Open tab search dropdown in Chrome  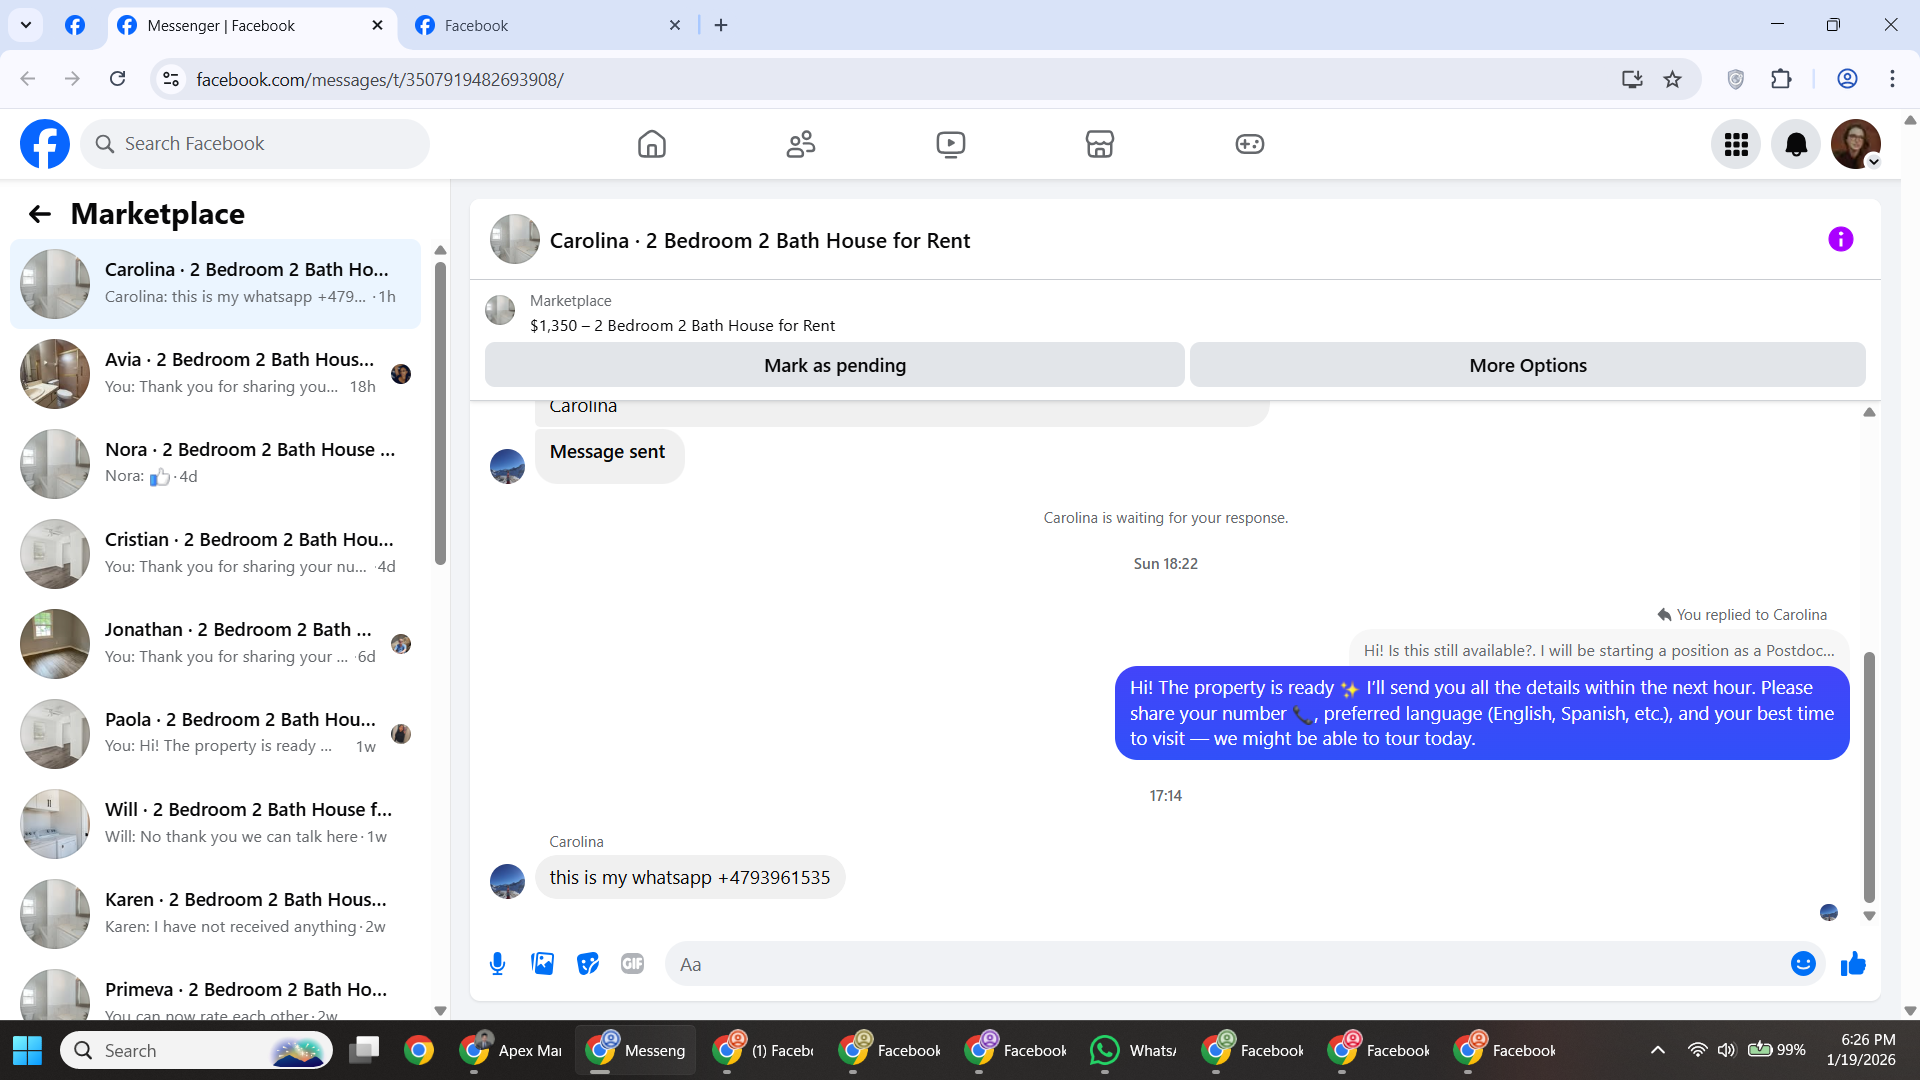(26, 25)
